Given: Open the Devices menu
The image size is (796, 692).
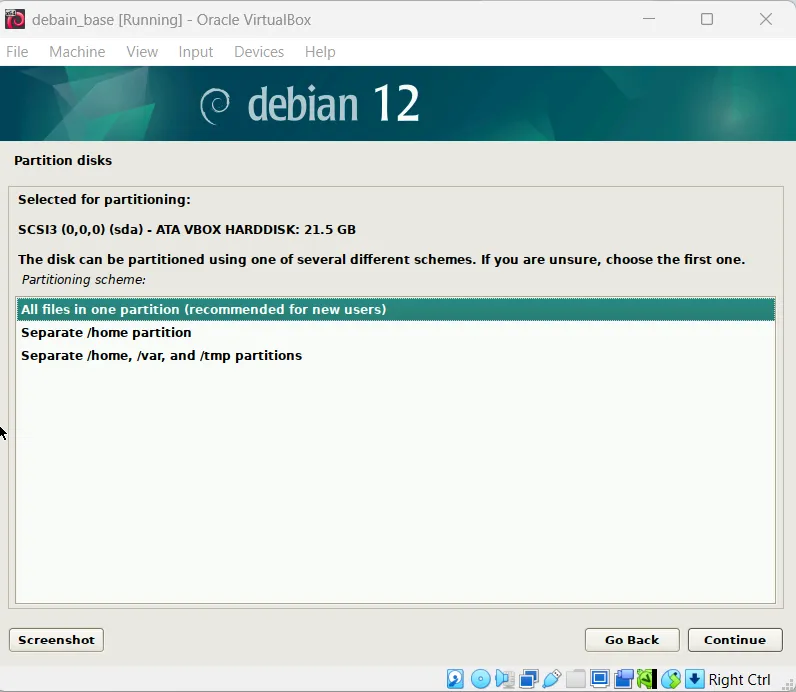Looking at the screenshot, I should pyautogui.click(x=259, y=52).
